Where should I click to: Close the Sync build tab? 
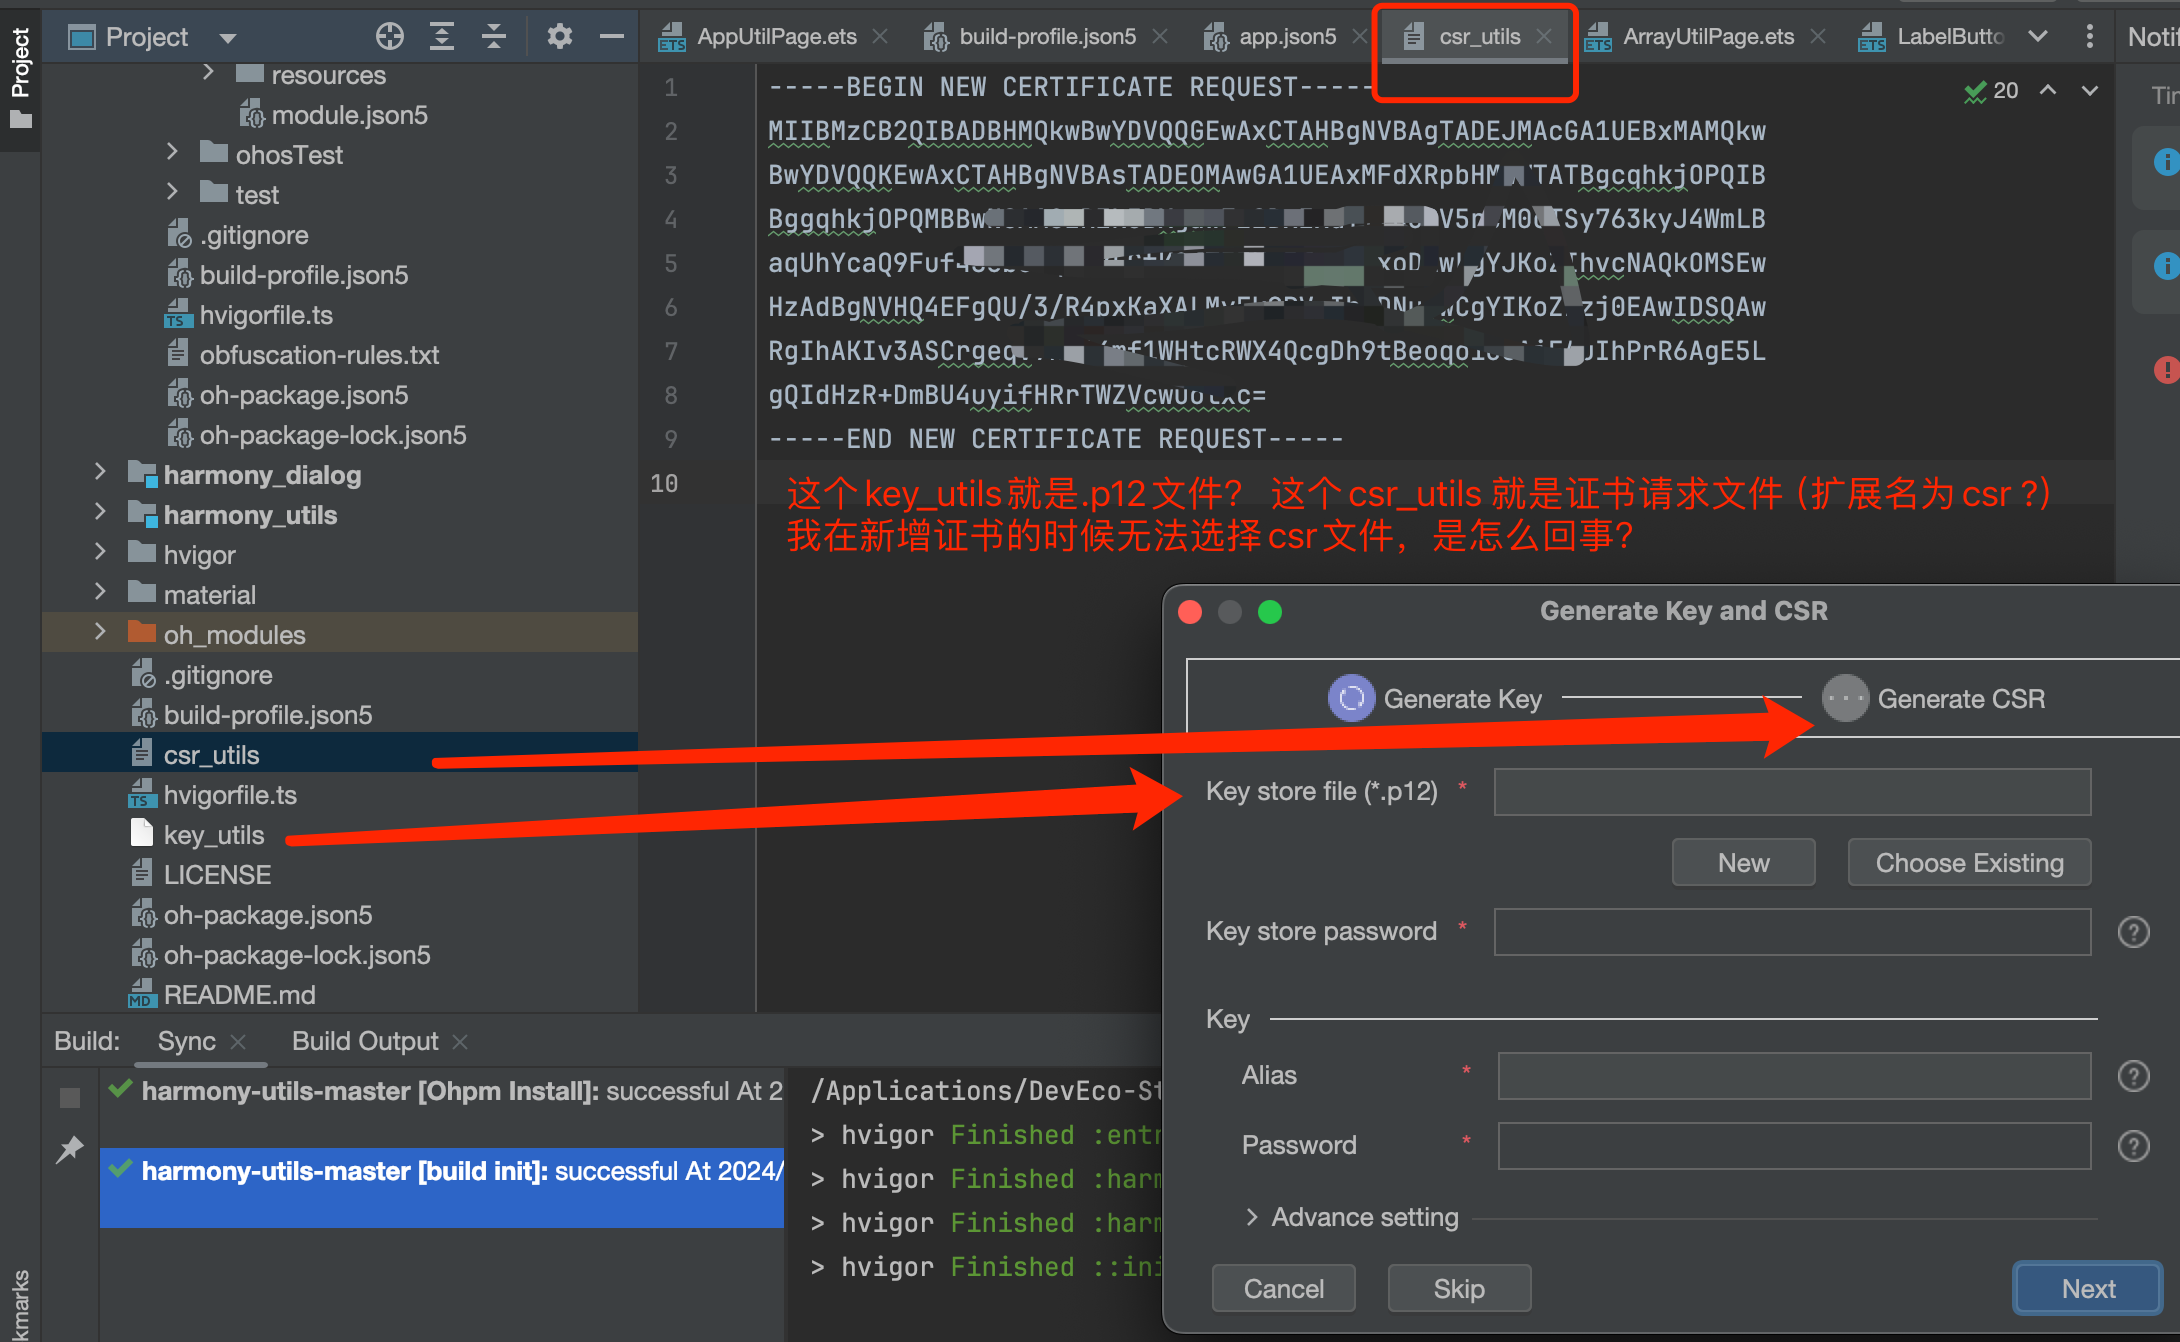(x=238, y=1042)
